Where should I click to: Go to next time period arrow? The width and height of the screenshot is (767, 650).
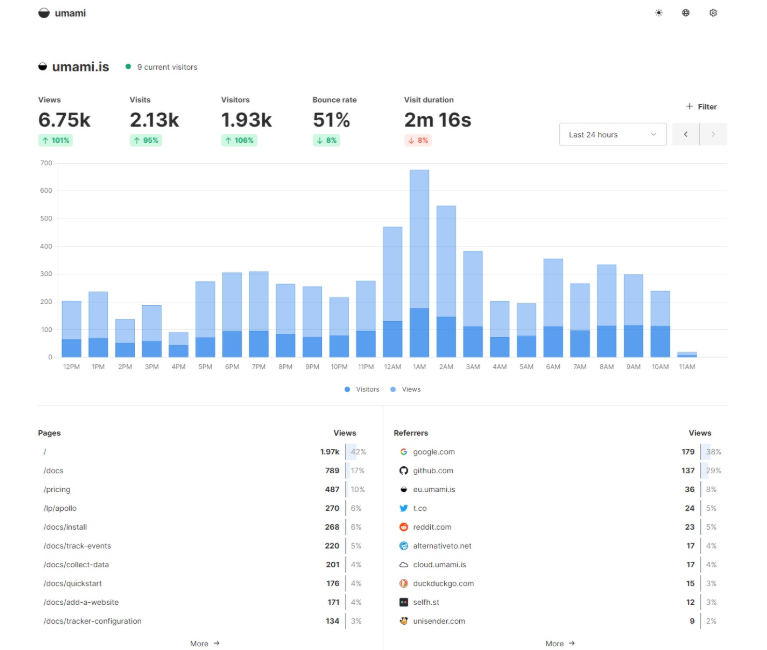click(713, 134)
